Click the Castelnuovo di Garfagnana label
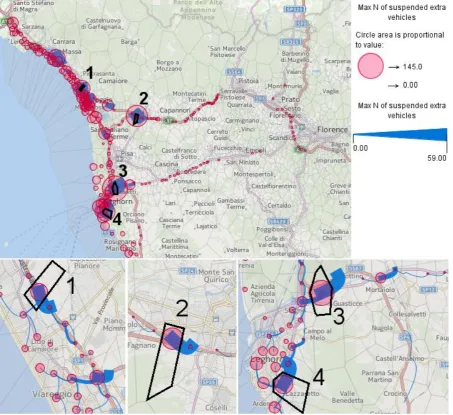Screen dimensions: 453x415 click(103, 24)
